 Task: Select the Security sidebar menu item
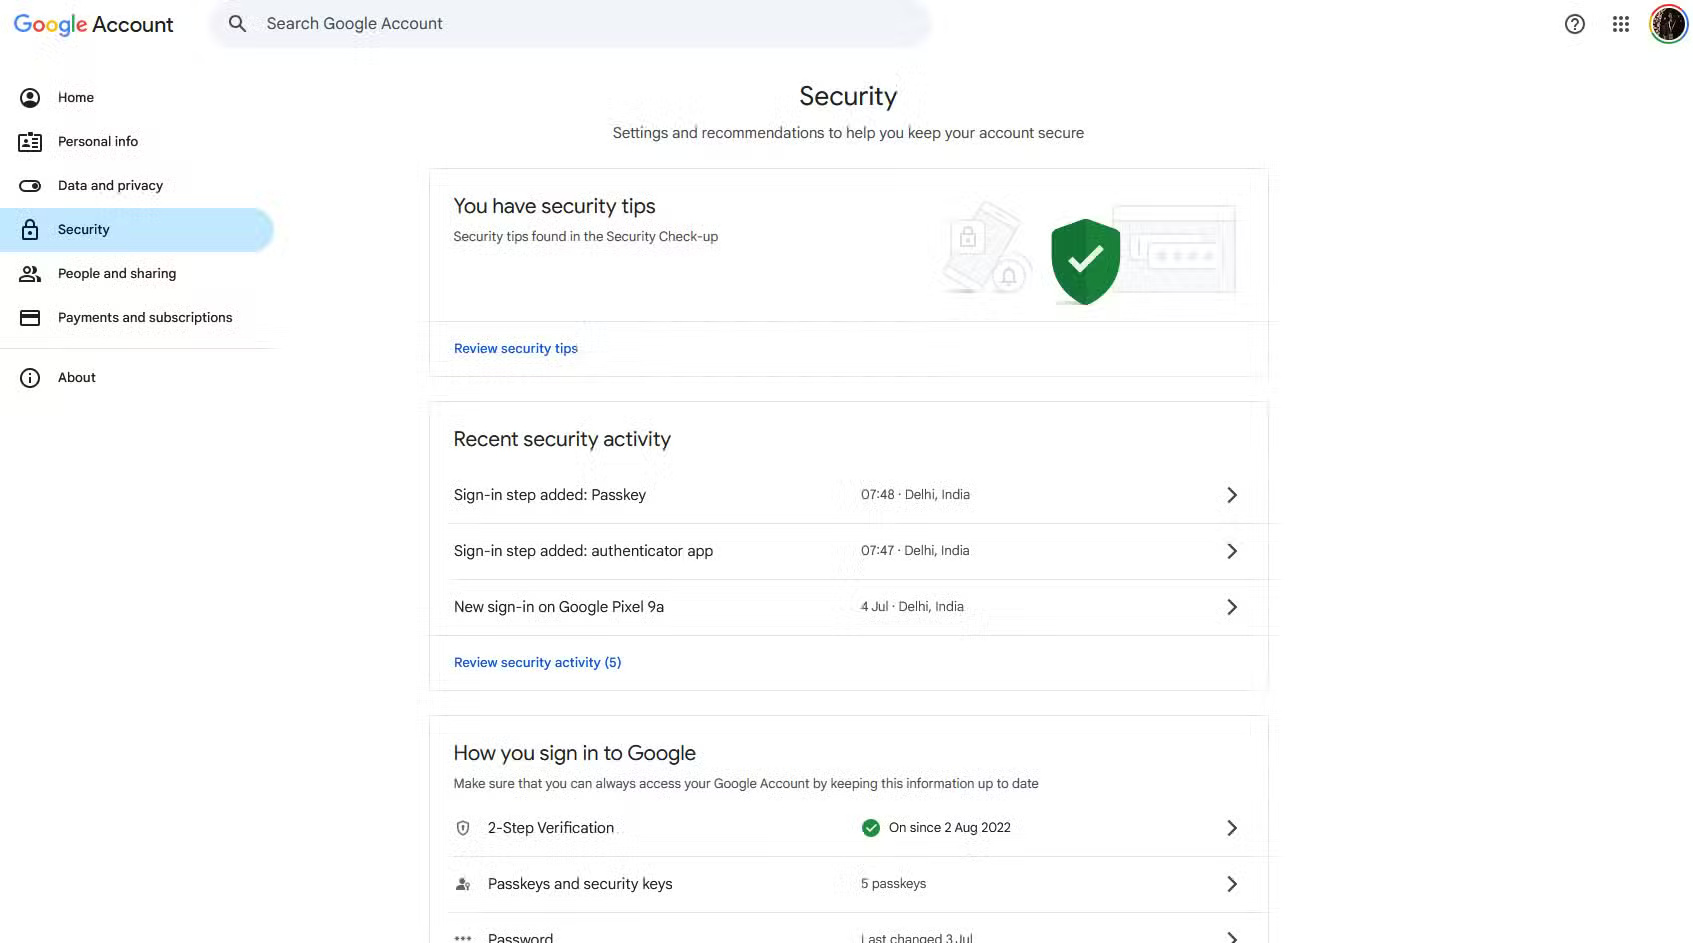coord(84,230)
